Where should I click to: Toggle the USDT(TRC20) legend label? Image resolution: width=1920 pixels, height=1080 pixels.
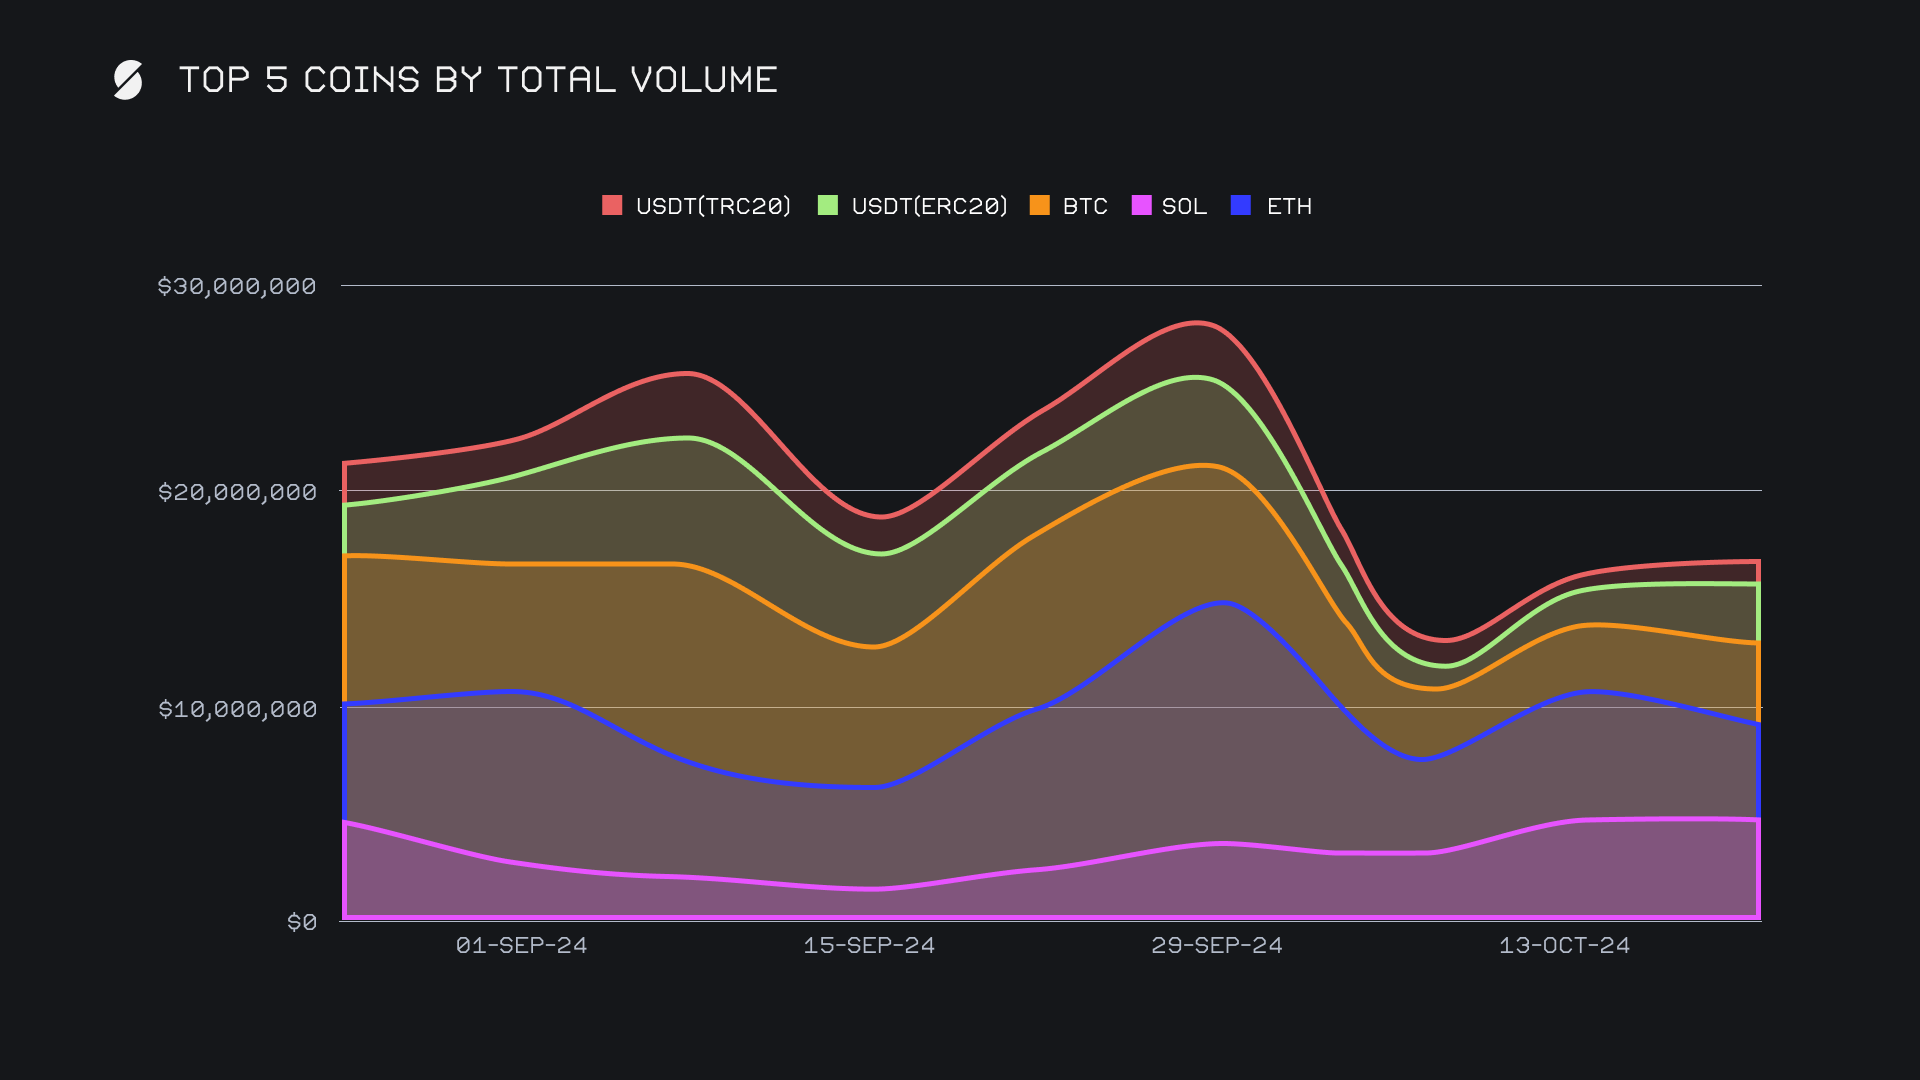click(713, 206)
